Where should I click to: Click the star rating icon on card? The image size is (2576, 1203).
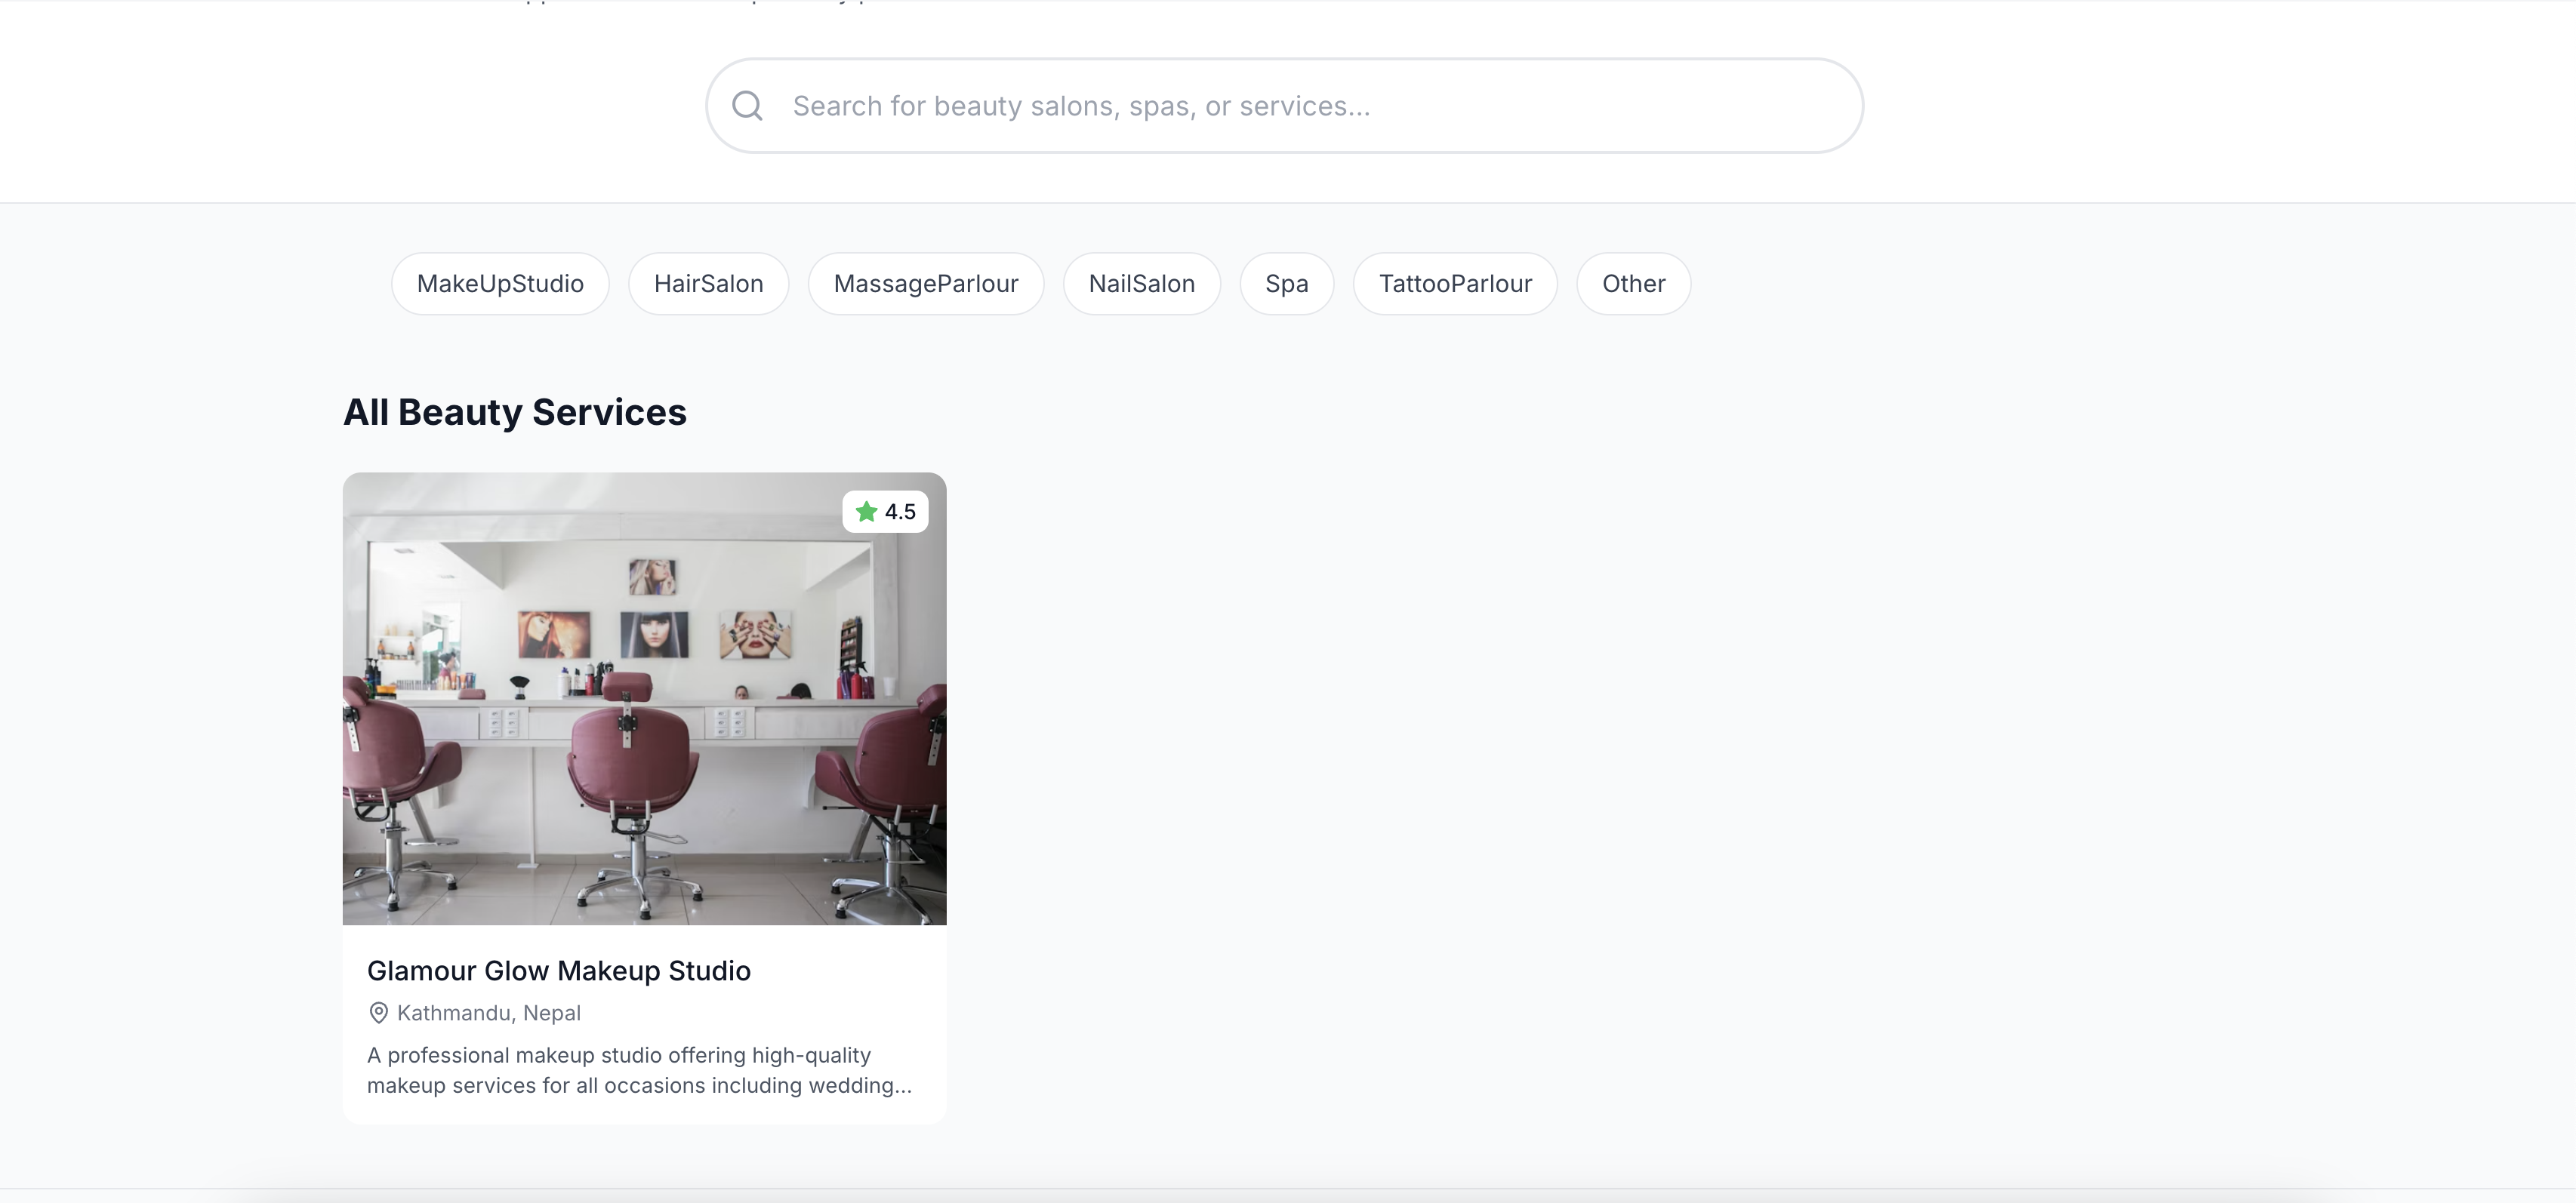[864, 510]
